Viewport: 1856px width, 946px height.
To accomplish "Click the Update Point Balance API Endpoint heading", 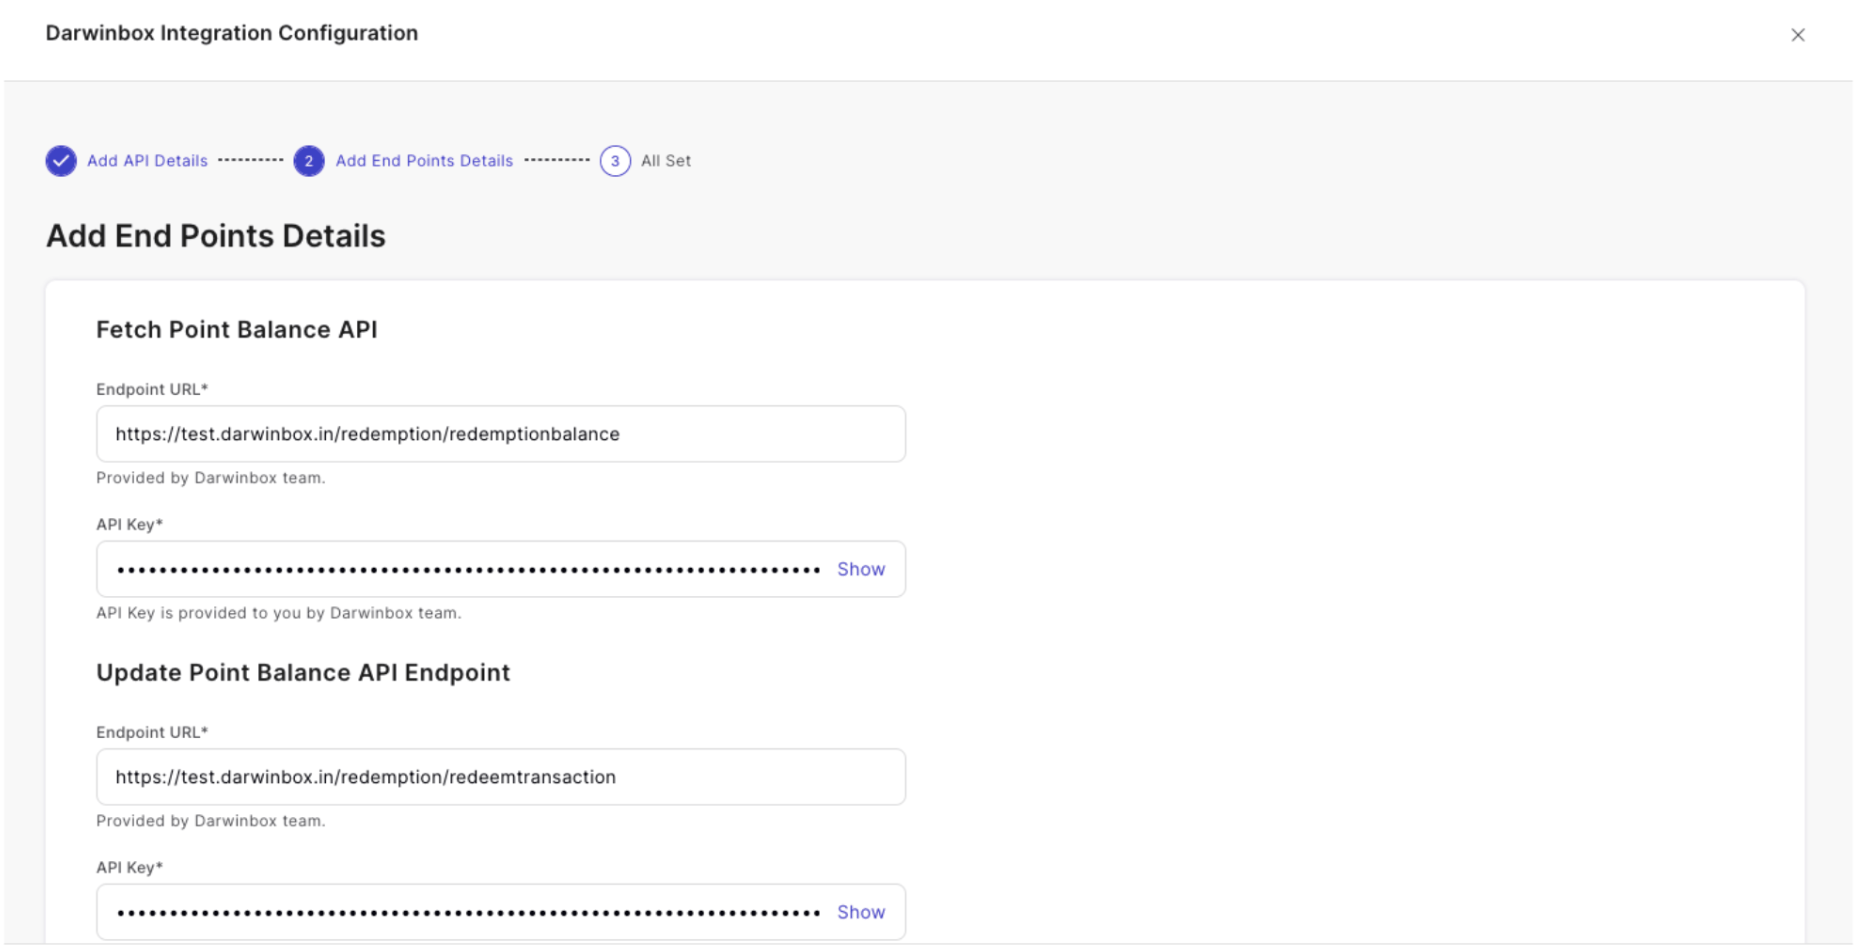I will coord(303,673).
